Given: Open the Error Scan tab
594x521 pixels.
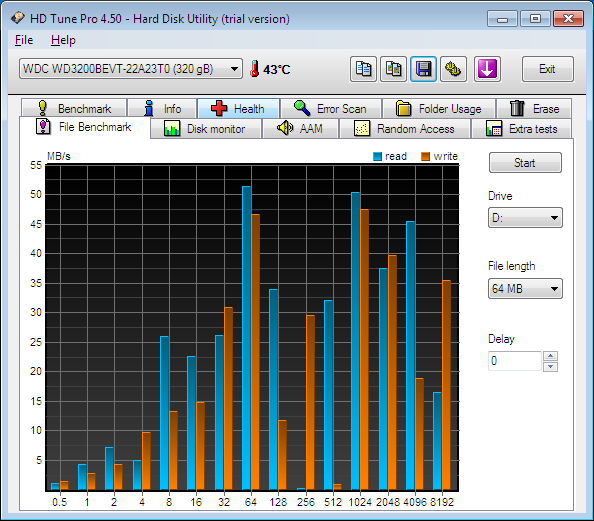Looking at the screenshot, I should (x=331, y=109).
